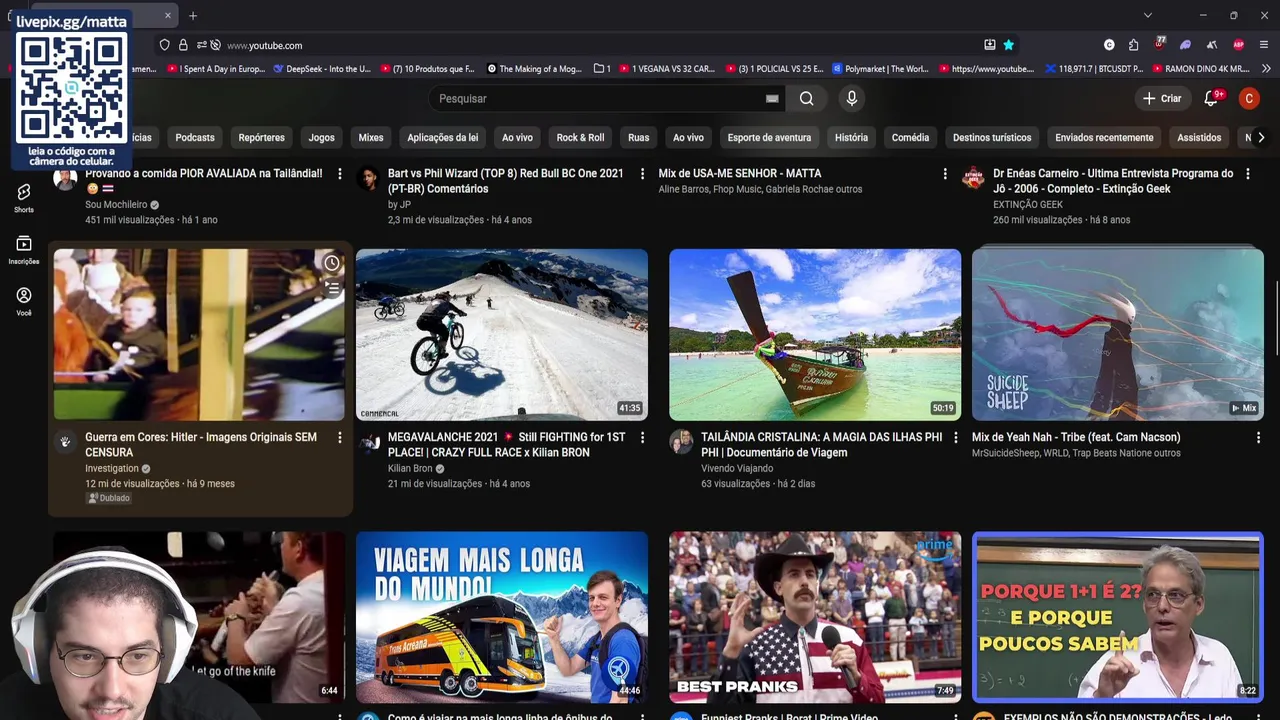Open options menu for Mix de USA-ME SENHOR
The width and height of the screenshot is (1280, 720).
pos(945,174)
